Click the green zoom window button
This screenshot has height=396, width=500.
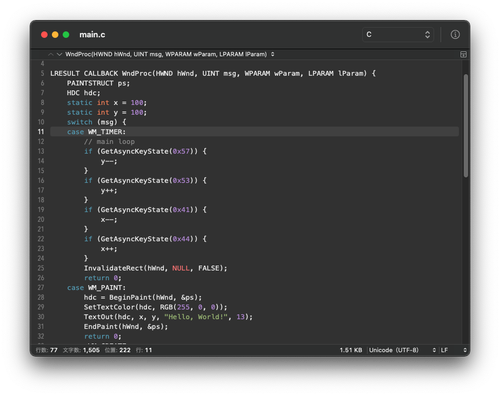[x=66, y=35]
